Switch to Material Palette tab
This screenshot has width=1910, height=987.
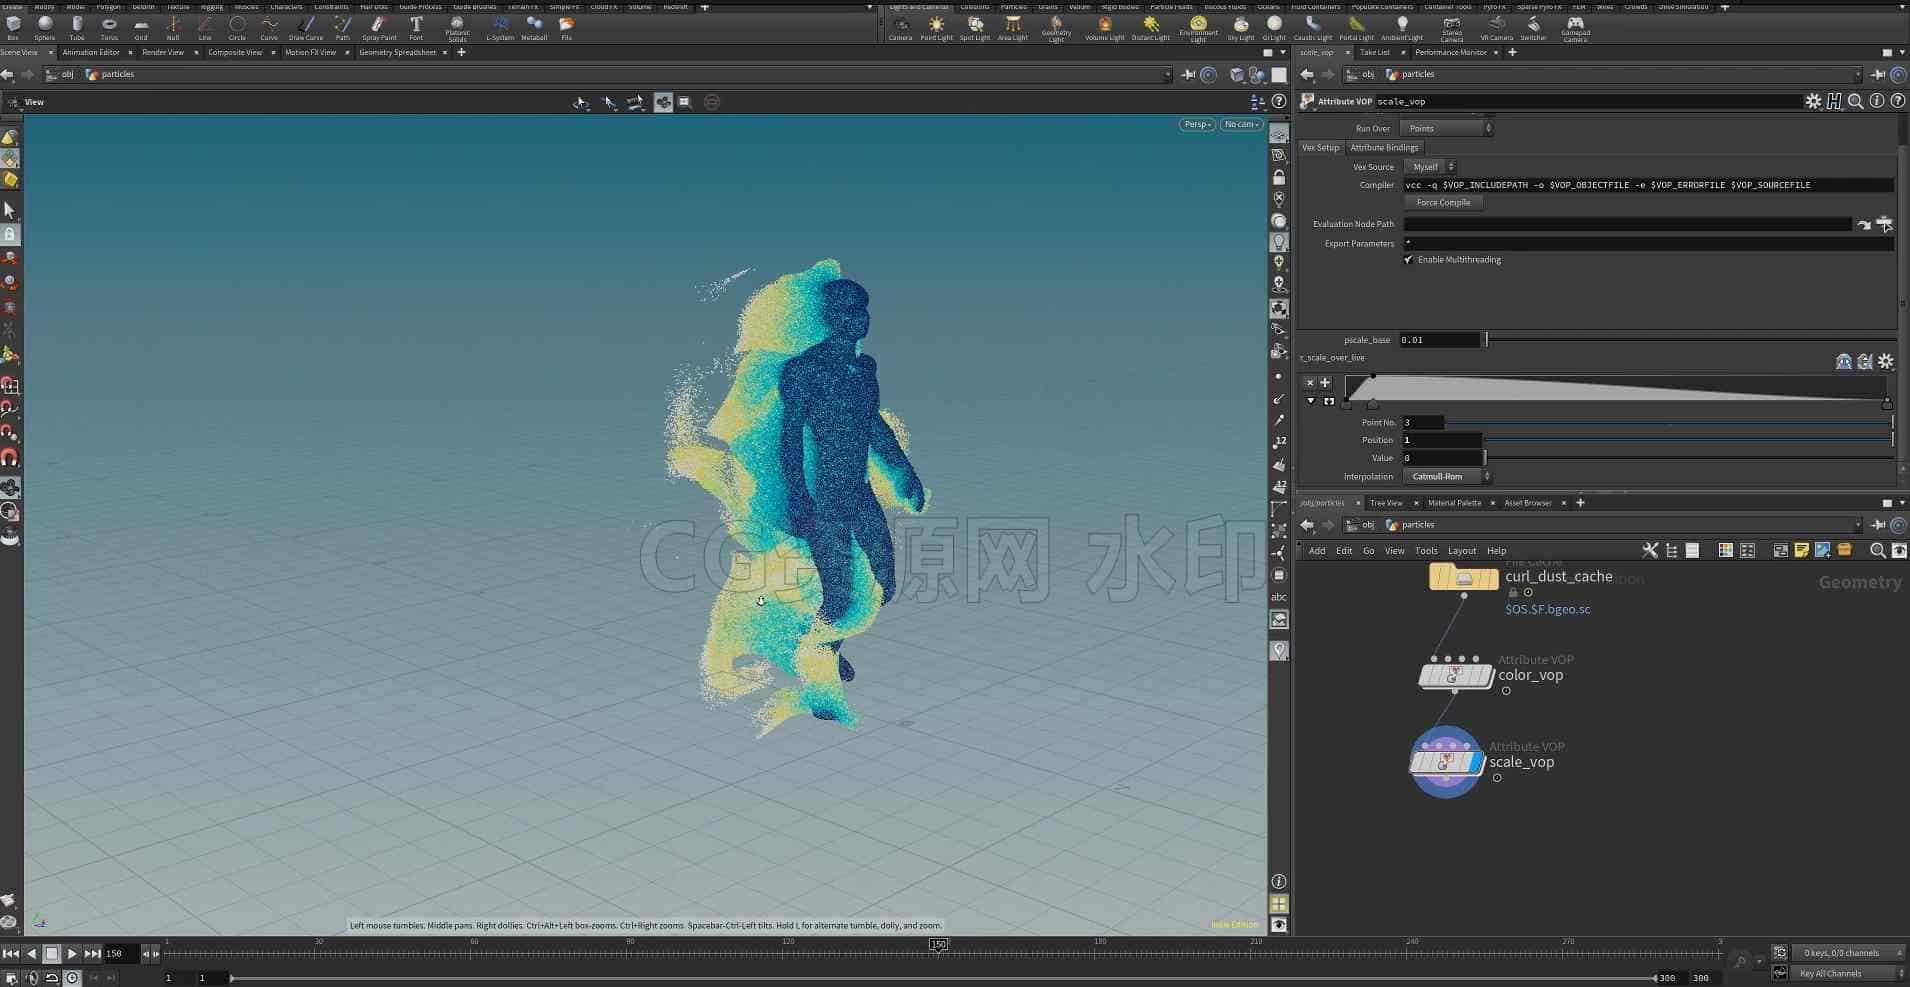1454,503
